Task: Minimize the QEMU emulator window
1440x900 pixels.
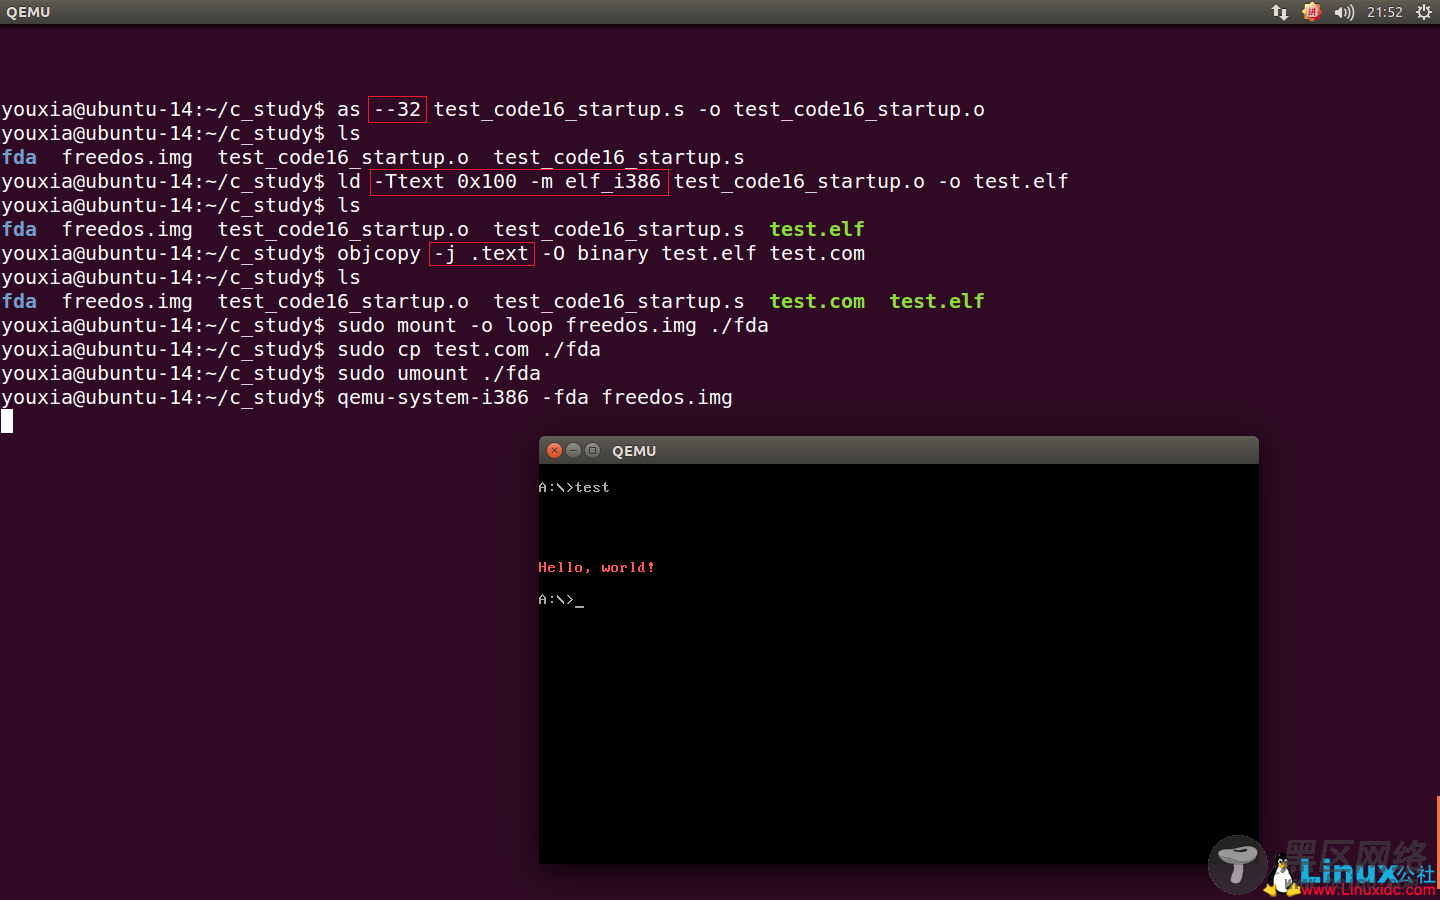Action: click(573, 451)
